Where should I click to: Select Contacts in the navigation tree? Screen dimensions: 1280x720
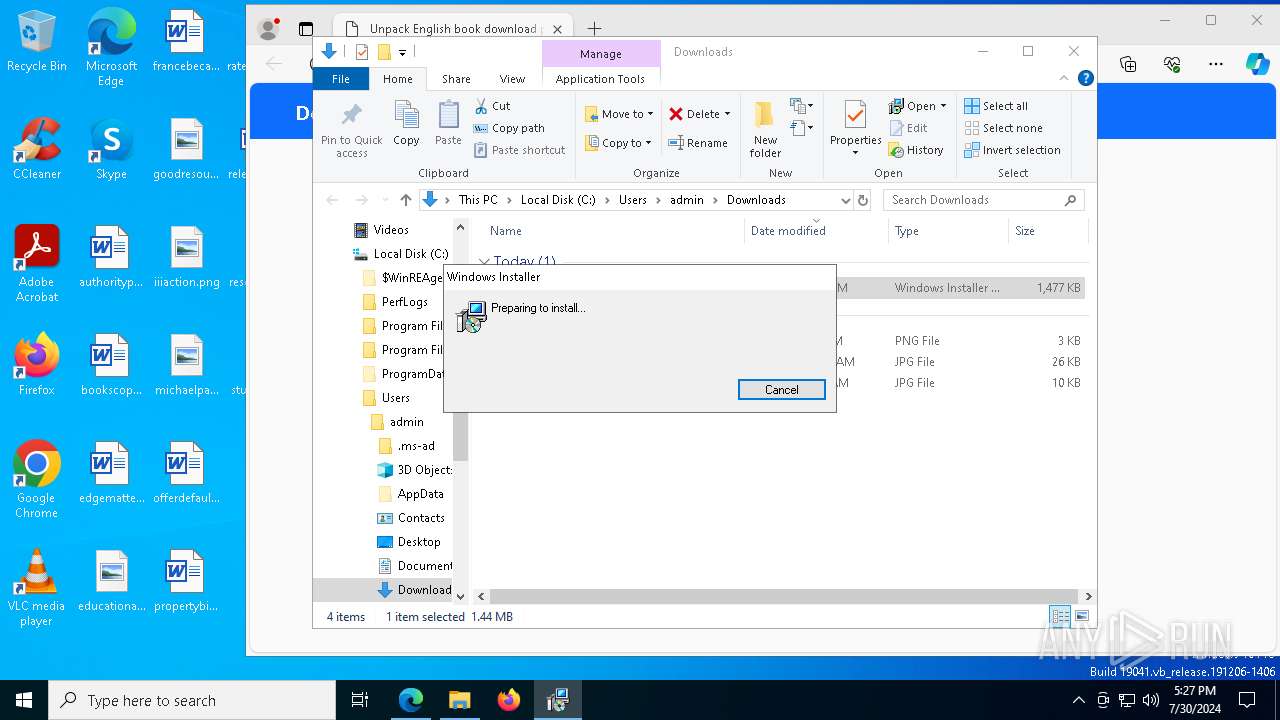421,518
